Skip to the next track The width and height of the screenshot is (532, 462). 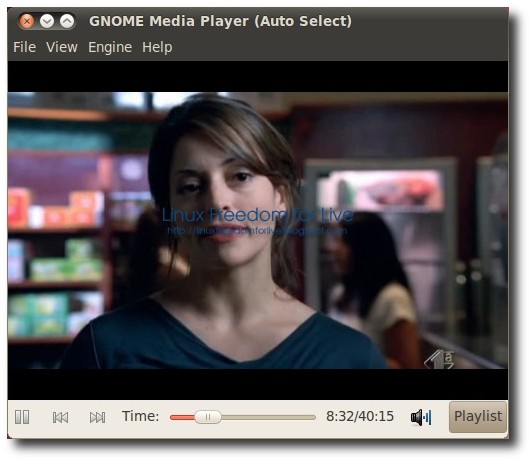(97, 417)
